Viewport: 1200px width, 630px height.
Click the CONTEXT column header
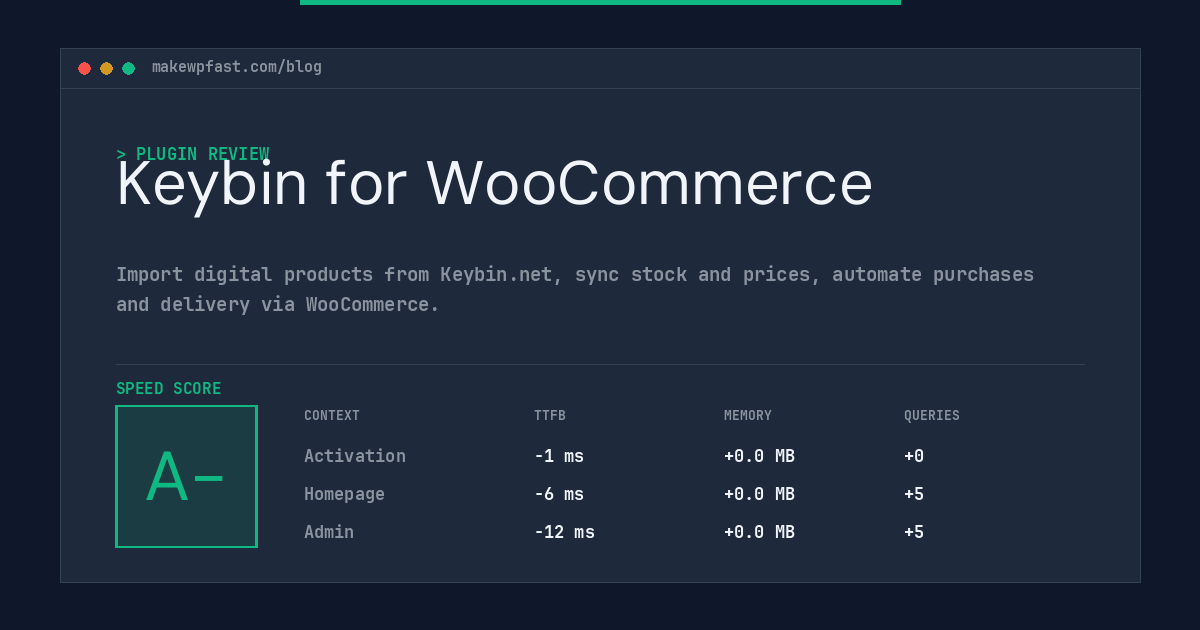[x=332, y=416]
